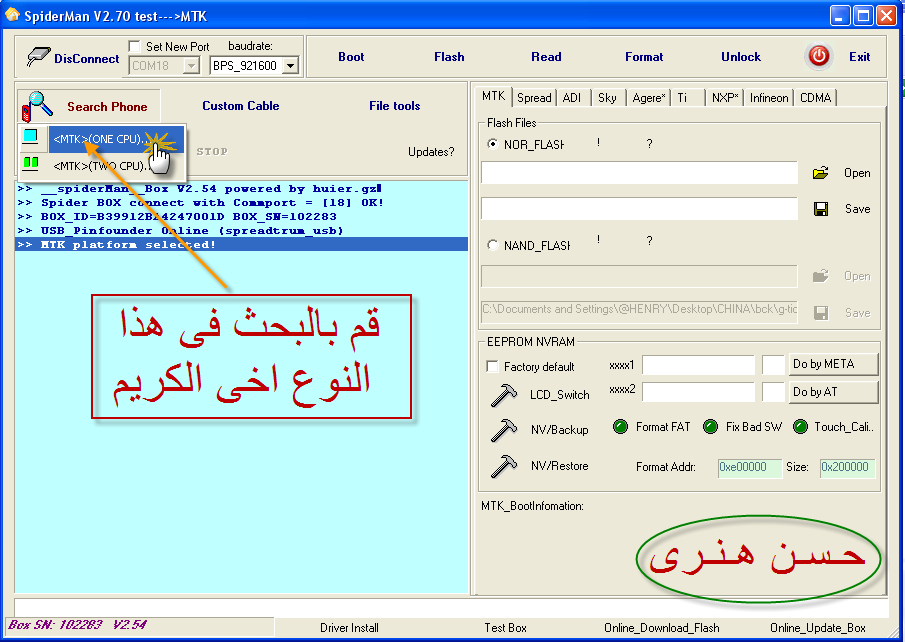Click the Box SN: 102283 status text
Screen dimensions: 905x642
[55, 625]
